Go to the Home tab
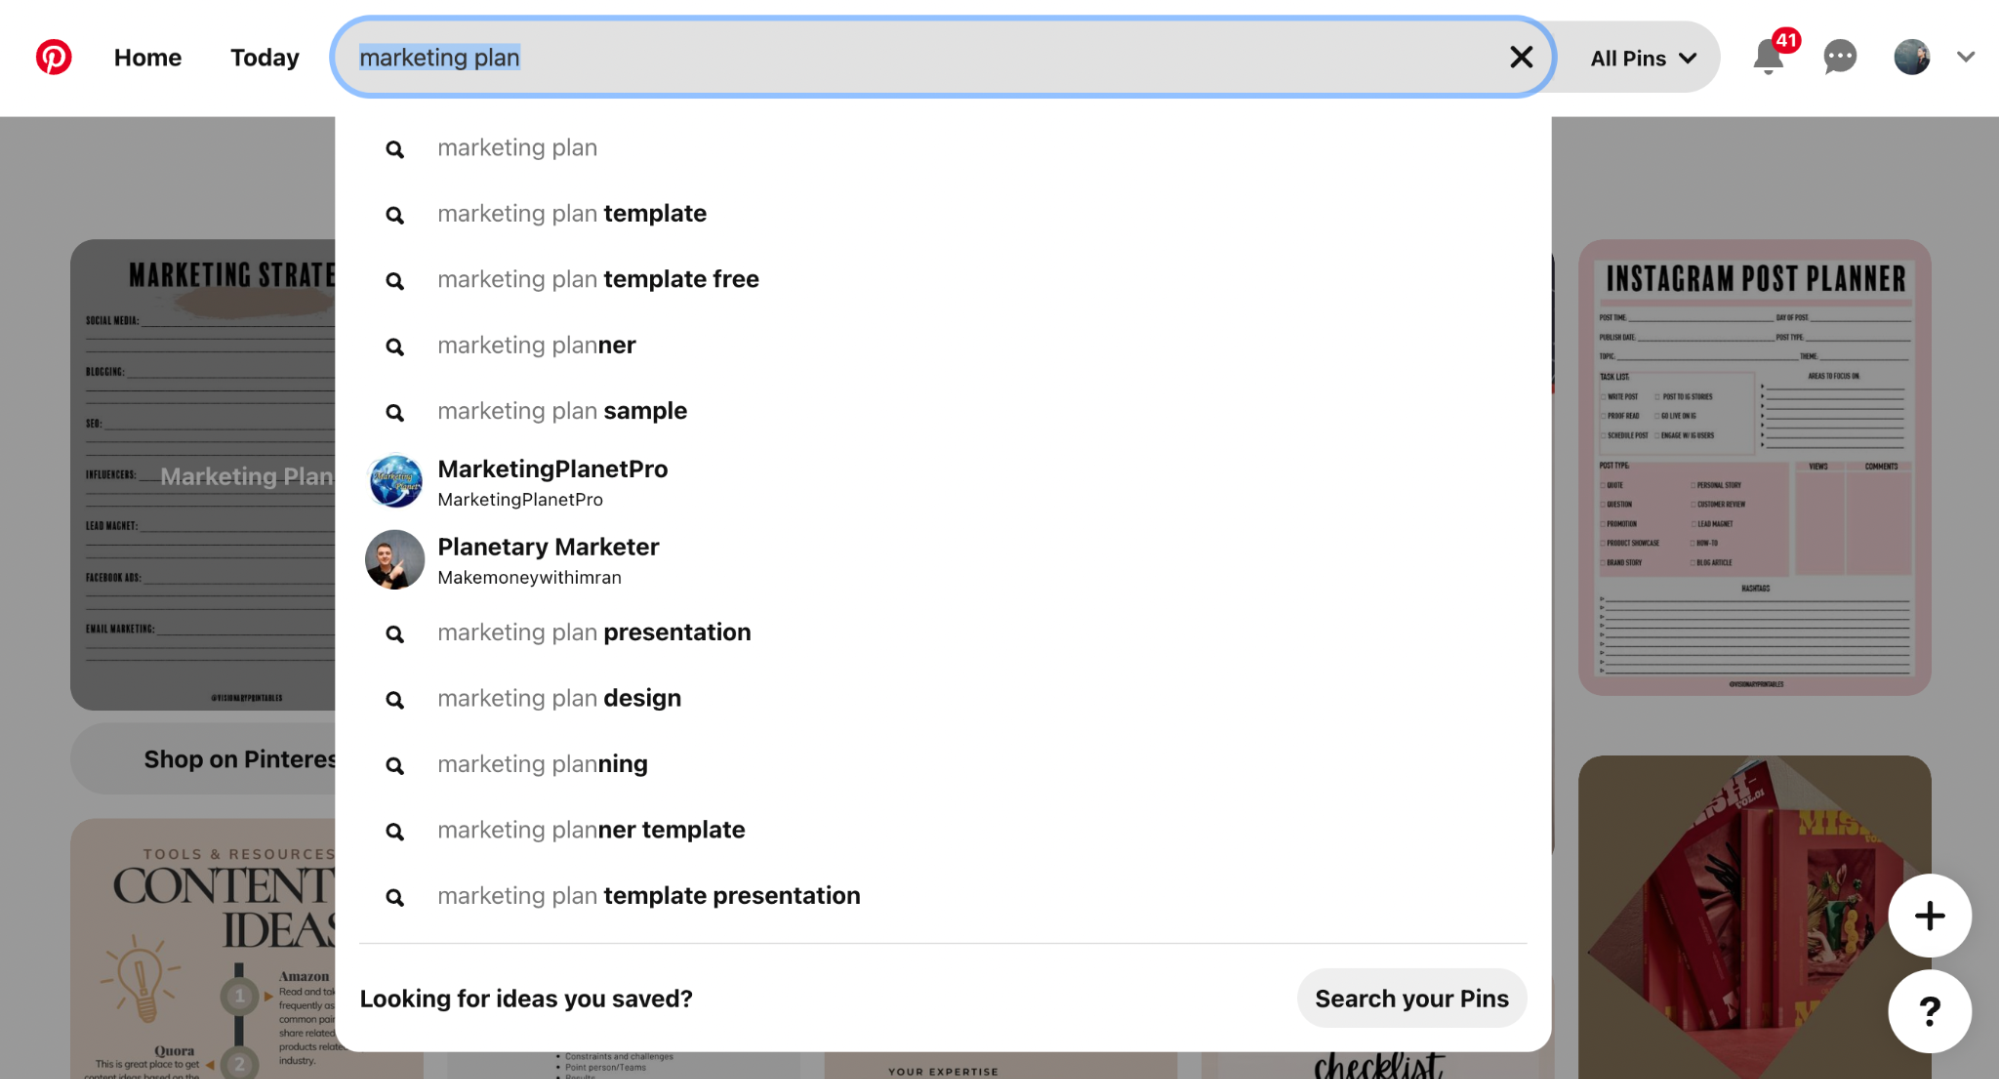Screen dimensions: 1999x1079 point(148,58)
